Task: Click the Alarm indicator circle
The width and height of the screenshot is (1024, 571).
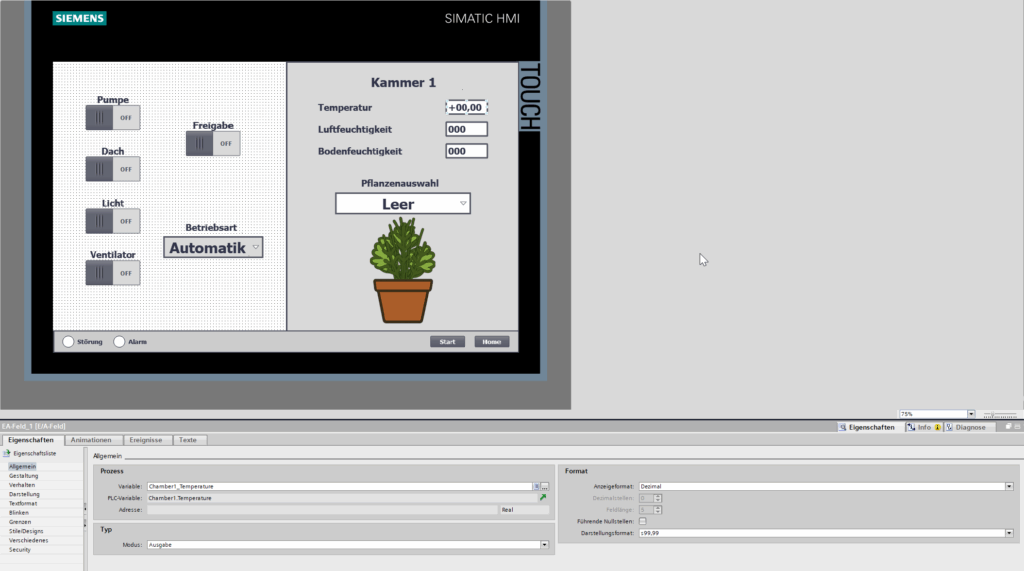Action: [119, 342]
